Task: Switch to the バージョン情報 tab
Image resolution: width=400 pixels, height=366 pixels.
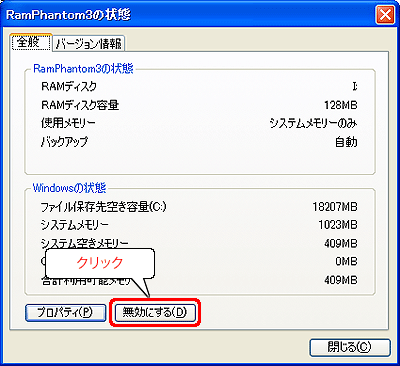Action: point(89,43)
